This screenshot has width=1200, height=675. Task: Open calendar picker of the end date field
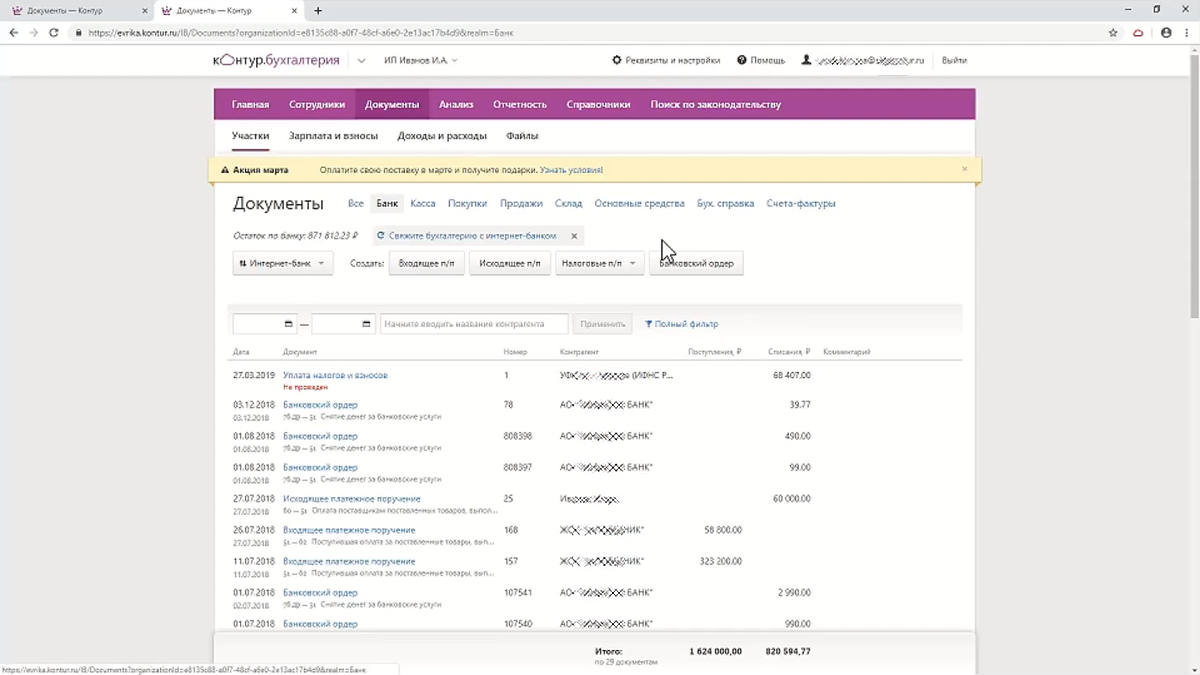coord(368,324)
